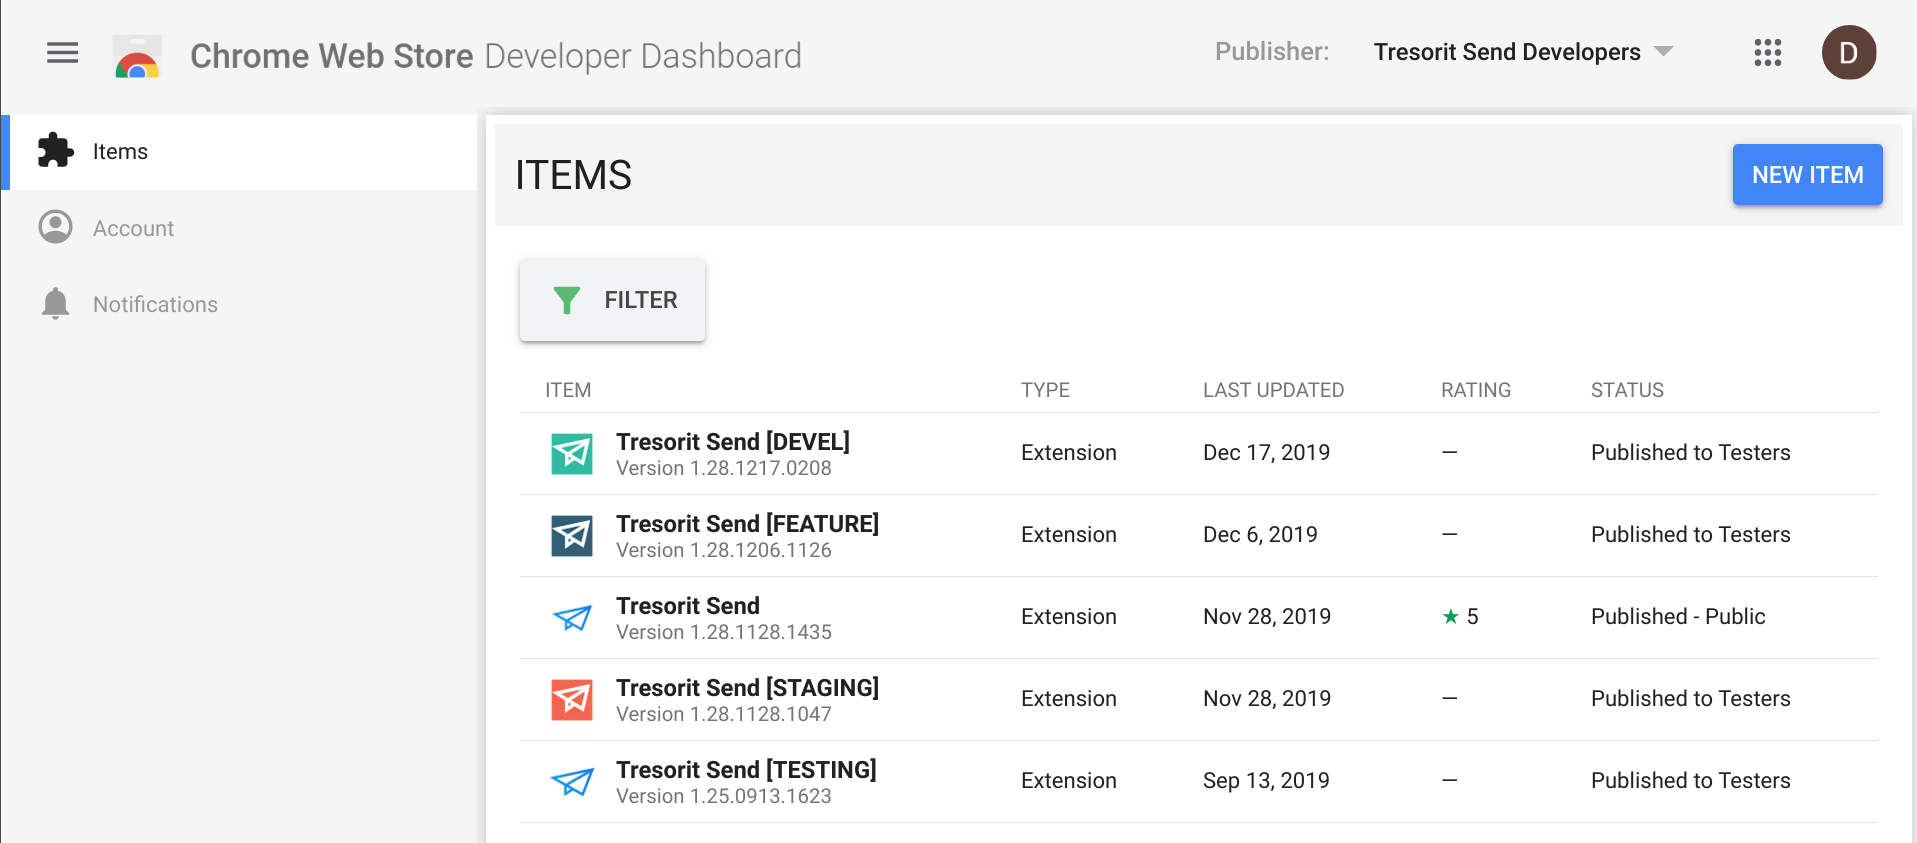The width and height of the screenshot is (1917, 843).
Task: Click the ITEMS page heading
Action: 573,175
